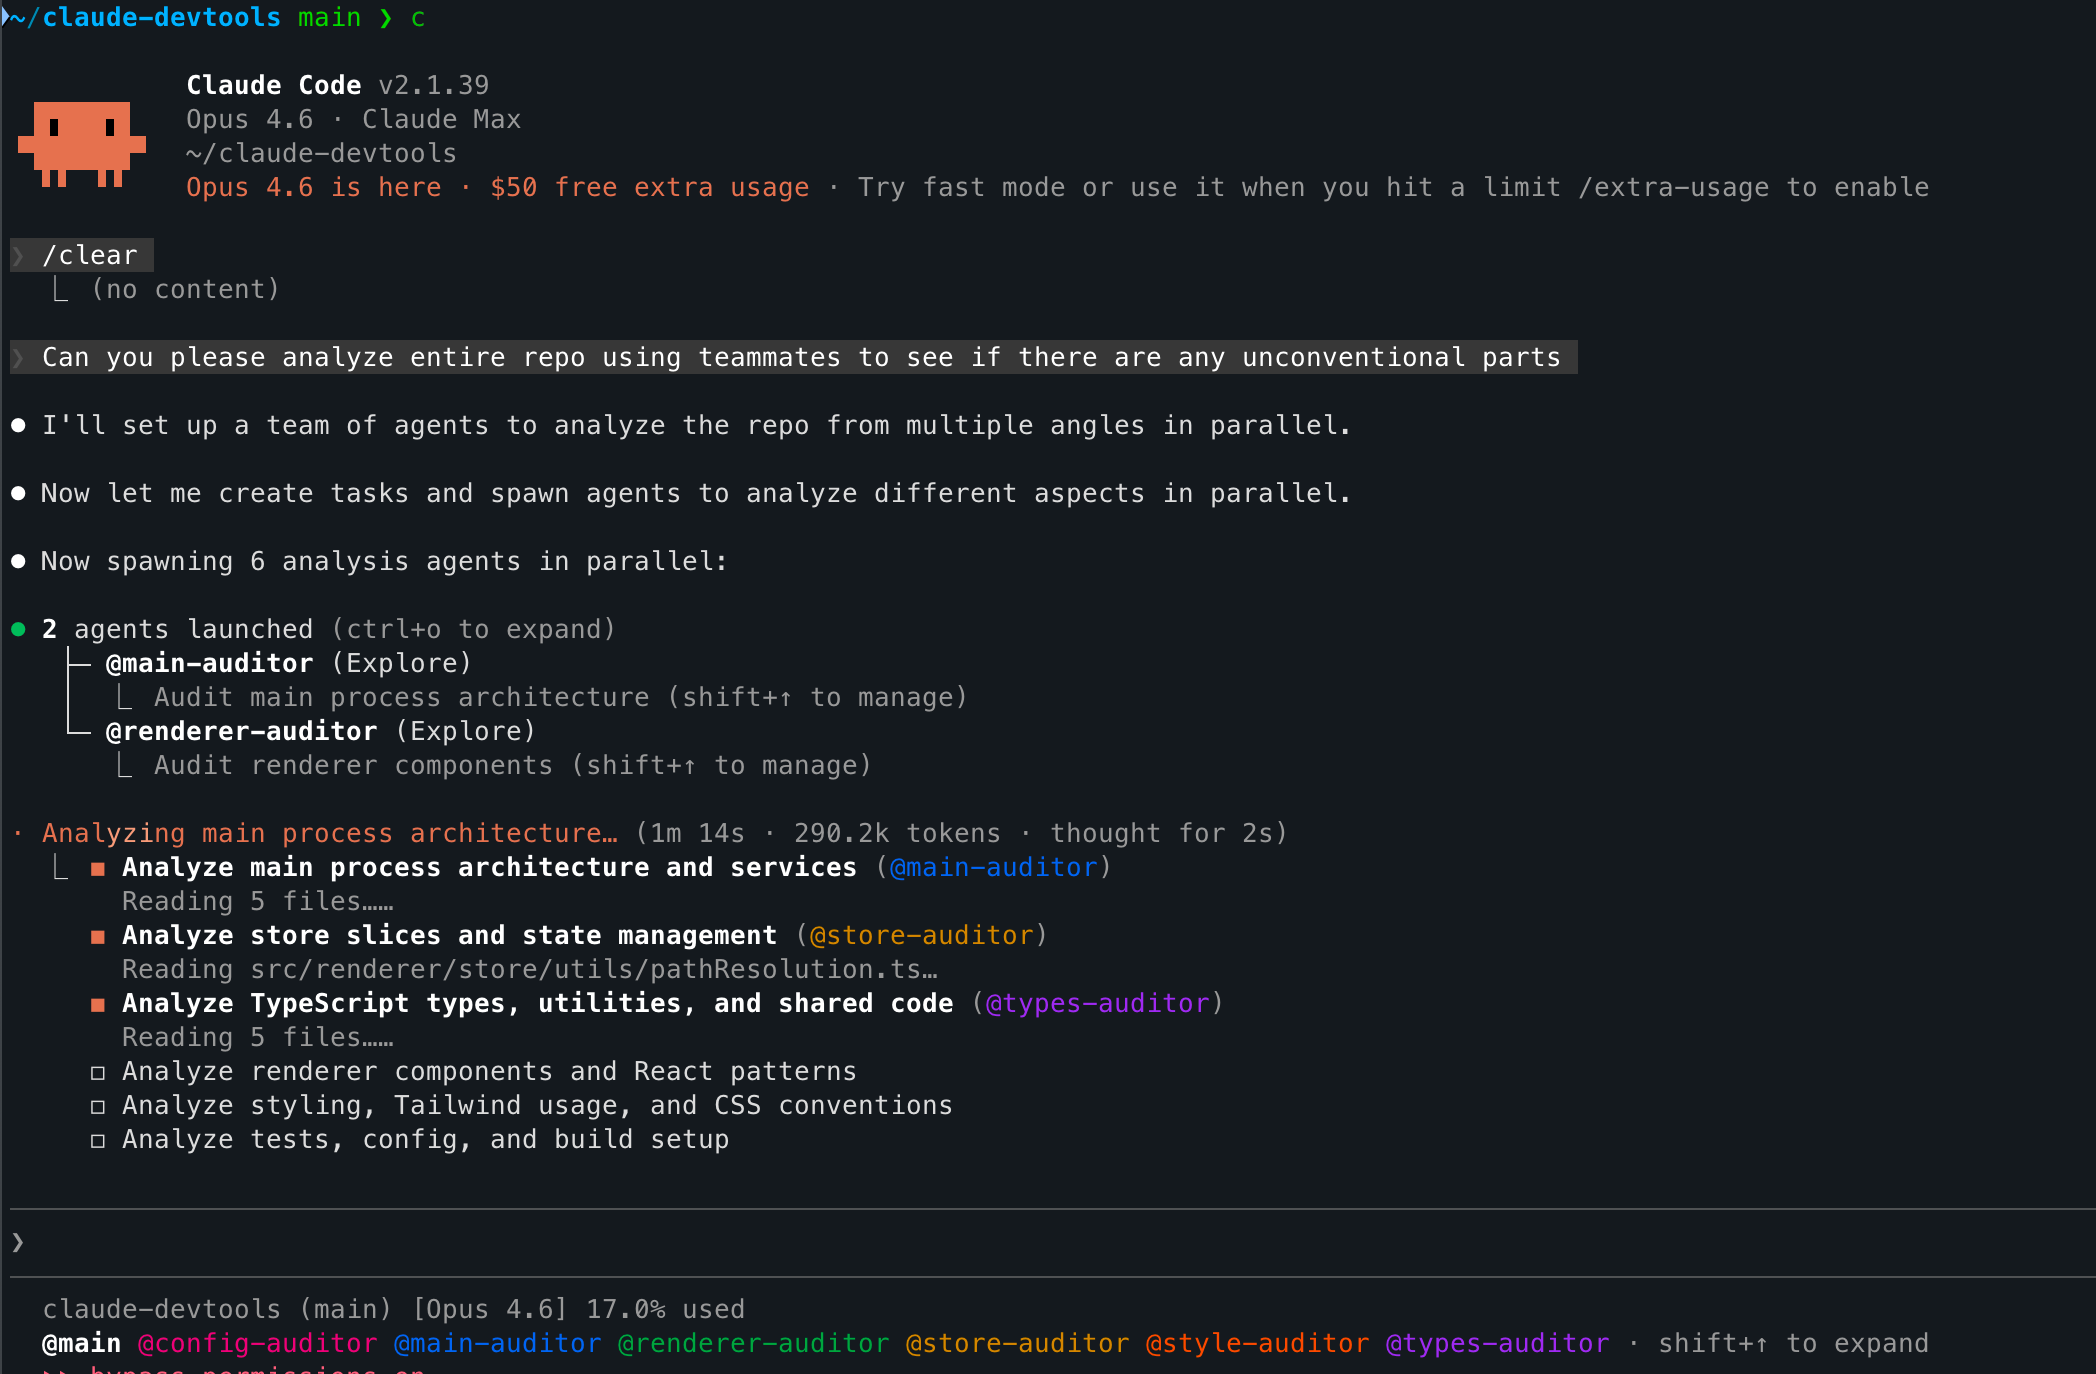Expand the "2 agents launched" summary
The image size is (2096, 1374).
tap(192, 629)
